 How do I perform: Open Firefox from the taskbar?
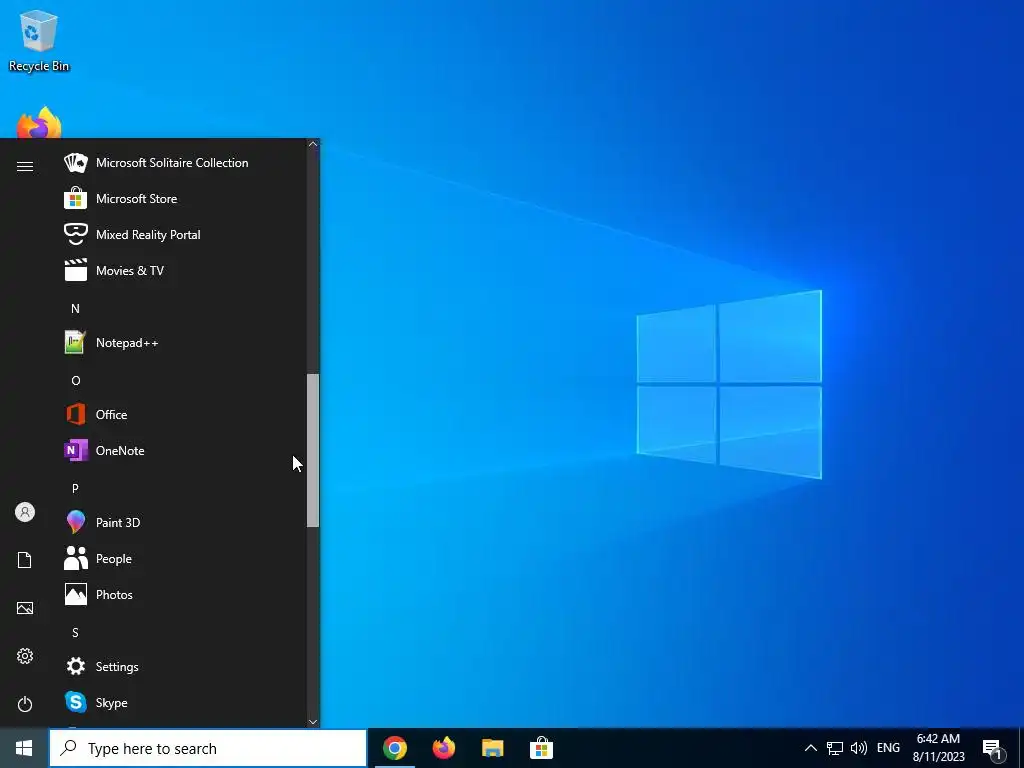444,748
